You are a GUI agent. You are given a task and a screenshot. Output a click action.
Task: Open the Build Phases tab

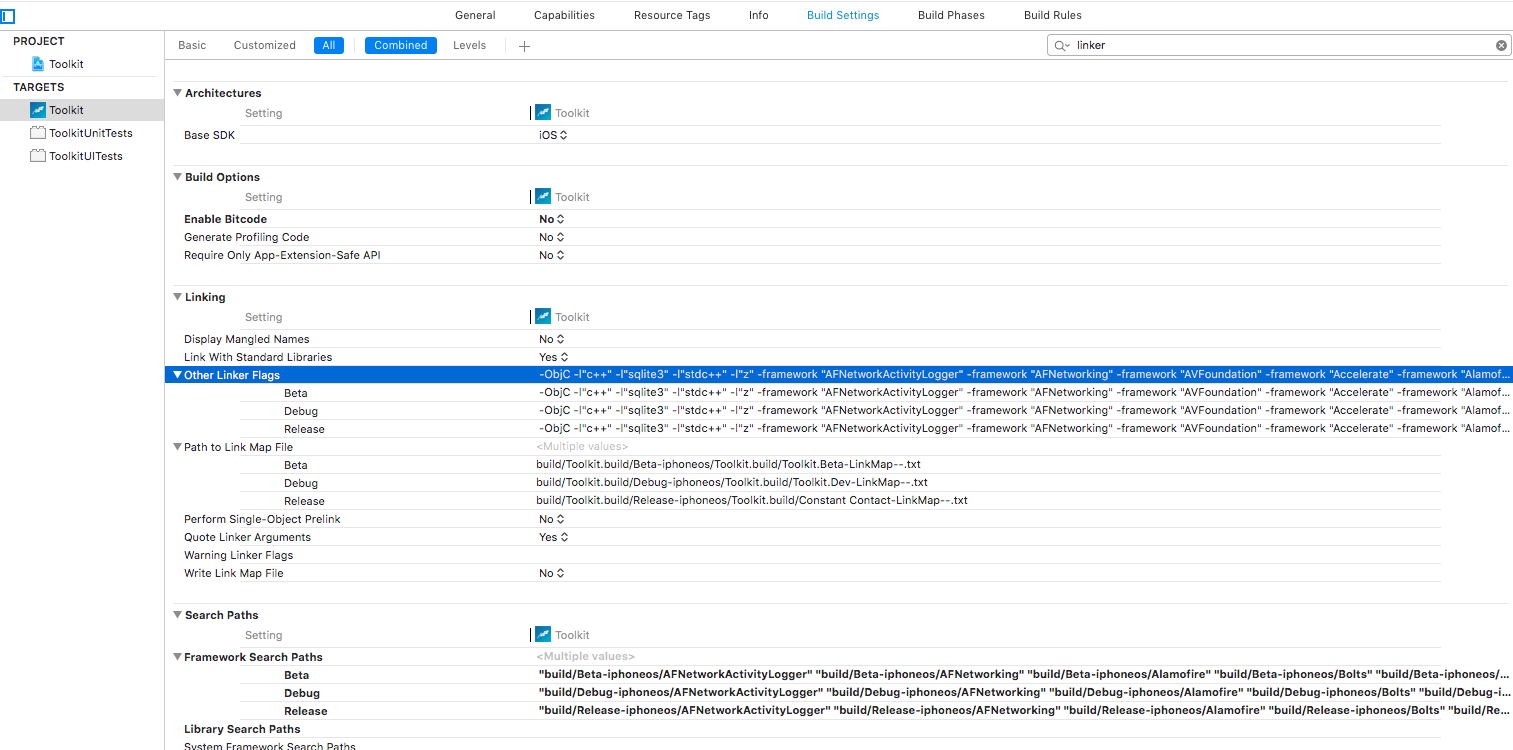(951, 15)
